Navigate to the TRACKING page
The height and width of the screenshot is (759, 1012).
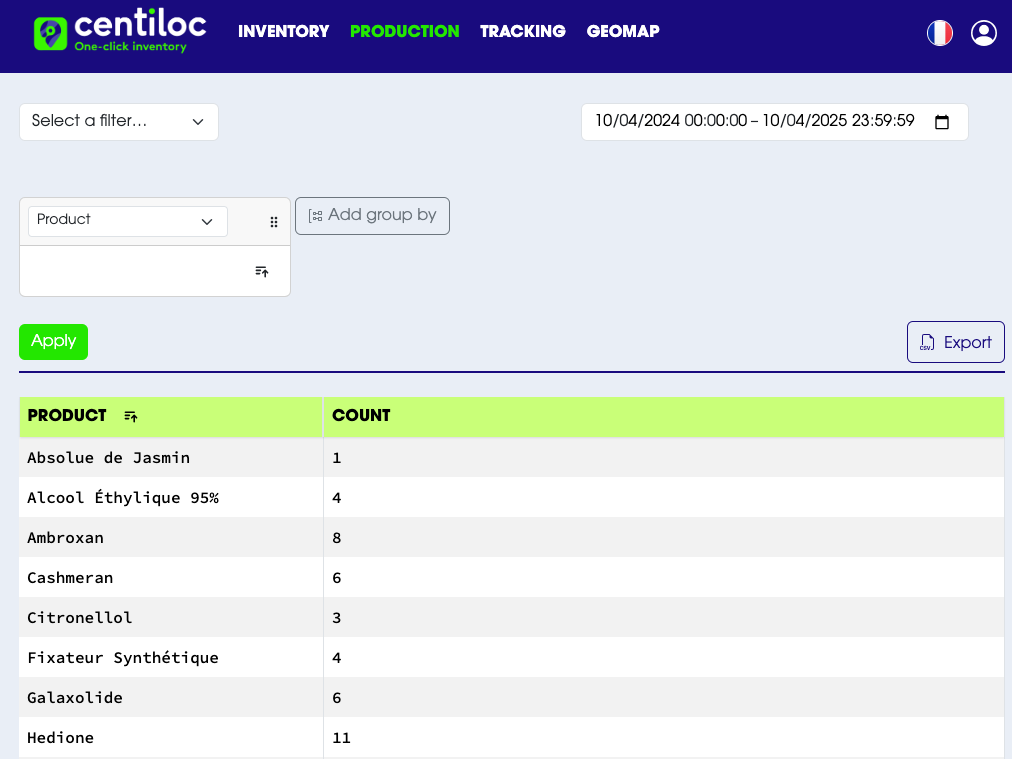coord(522,32)
